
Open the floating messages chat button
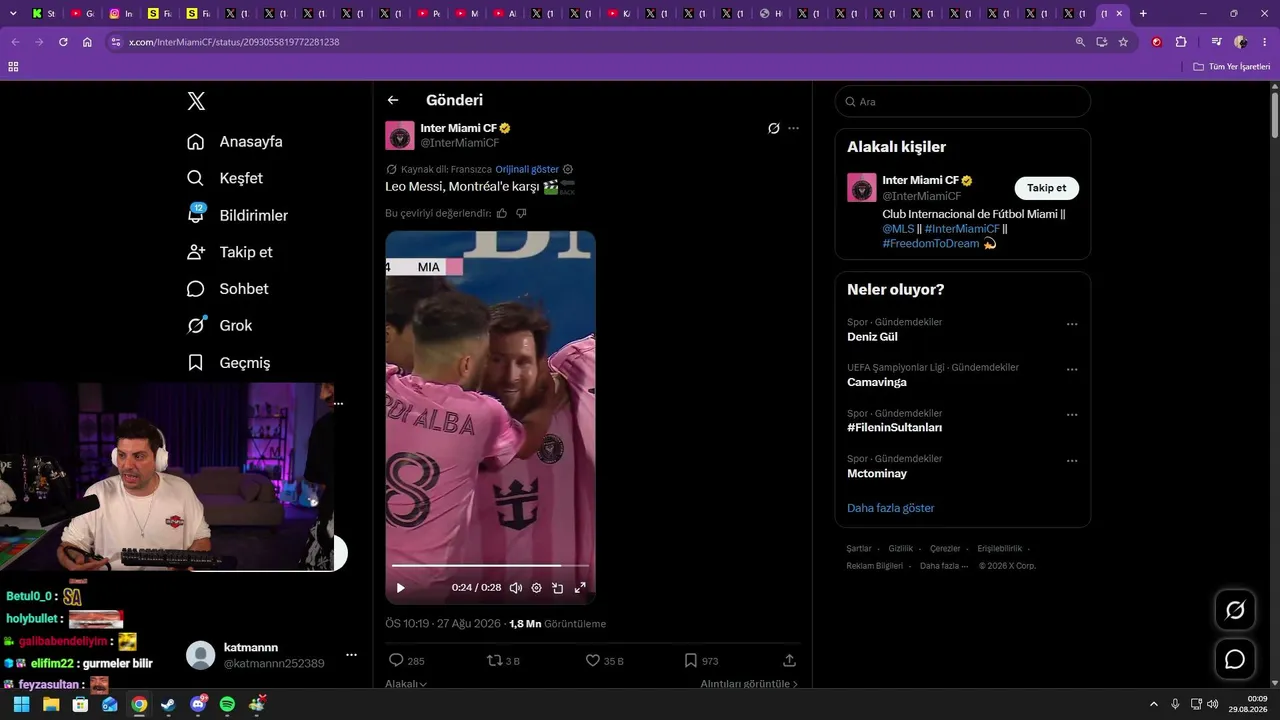pos(1235,659)
